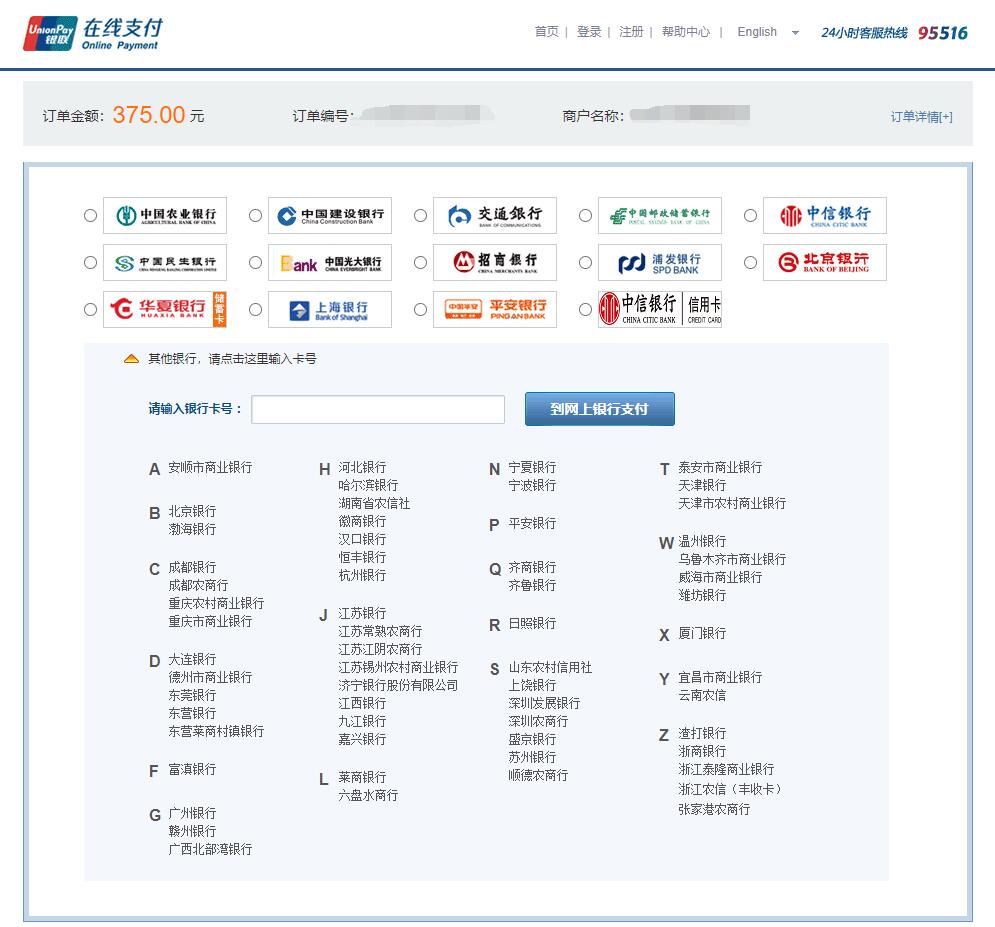This screenshot has width=995, height=927.
Task: Collapse the 其他银行 section with the orange arrow
Action: coord(131,359)
